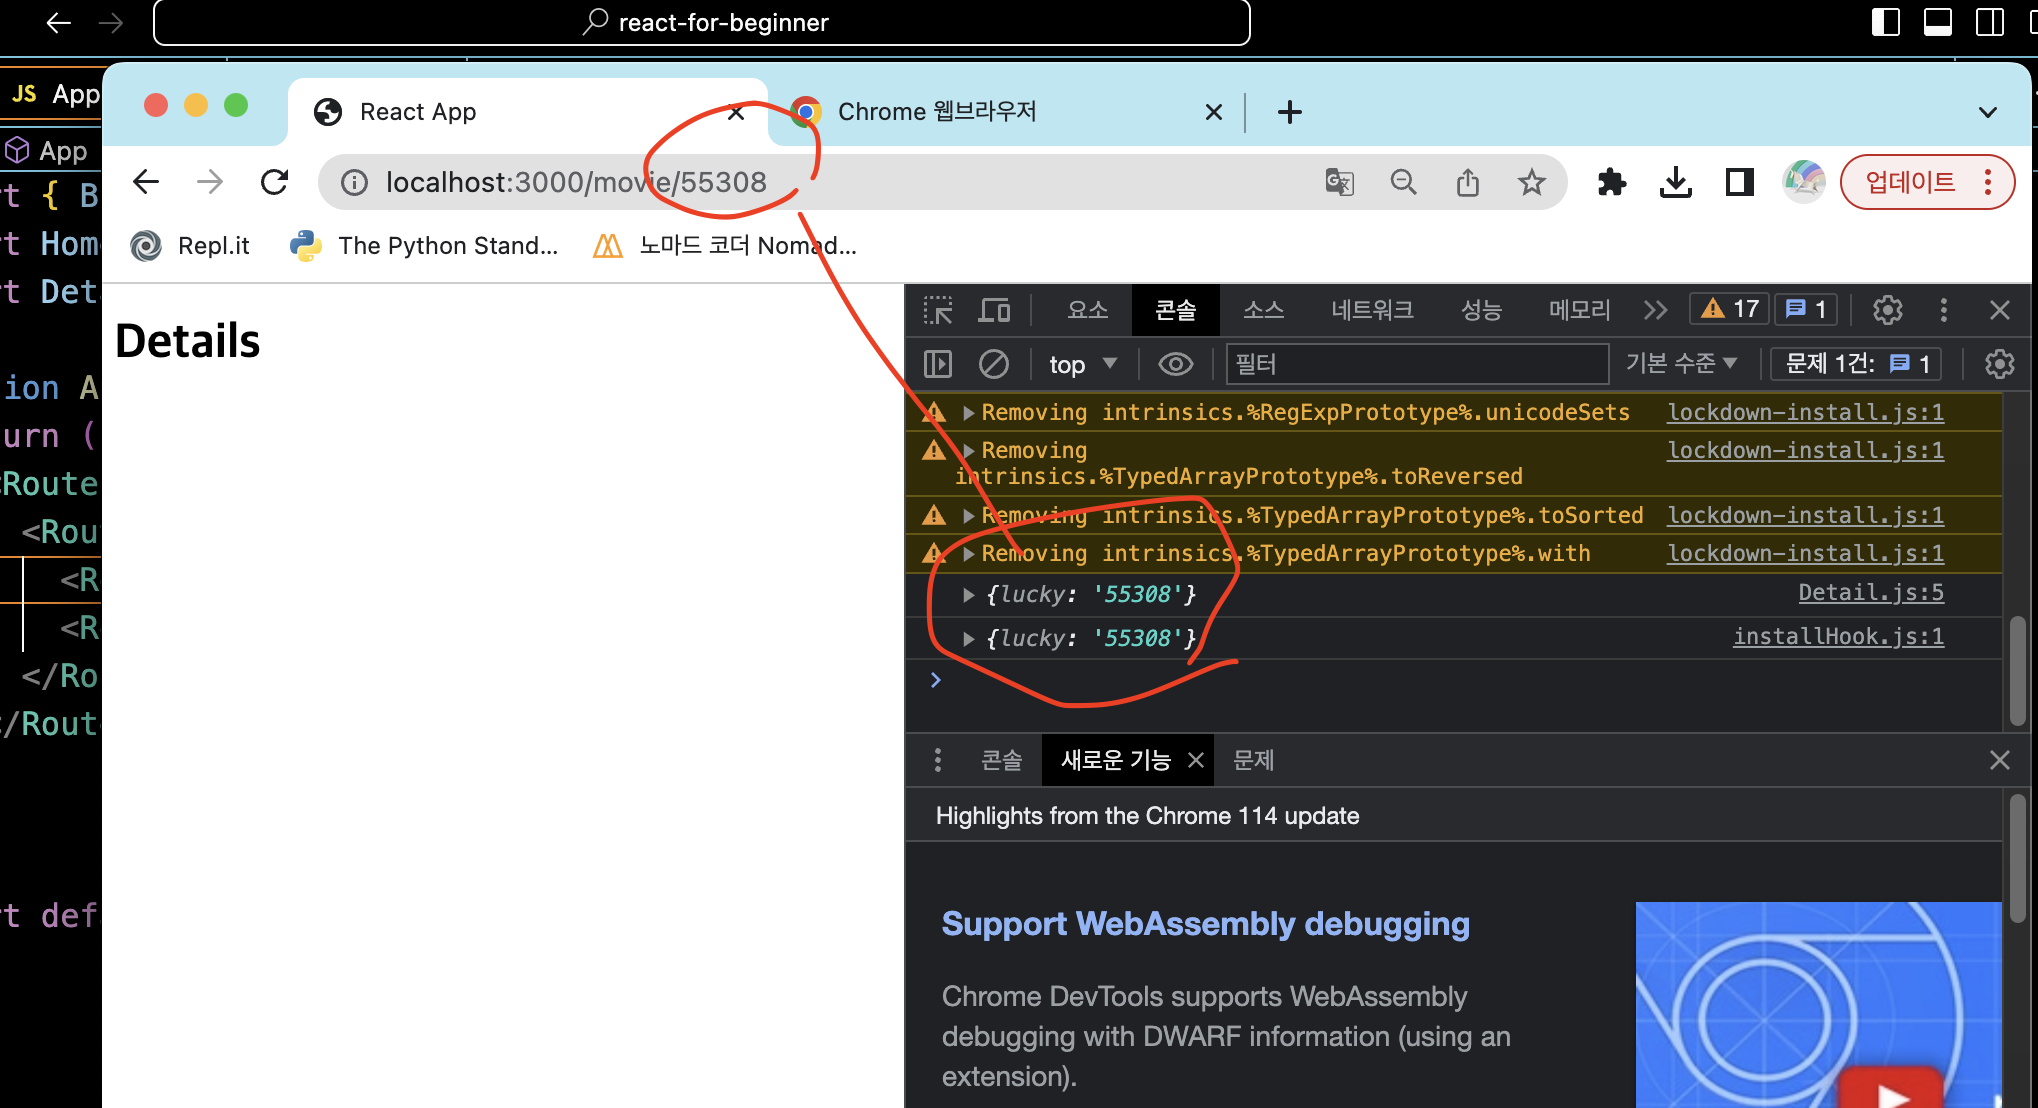Toggle the device toolbar icon
The width and height of the screenshot is (2038, 1108).
pyautogui.click(x=993, y=310)
